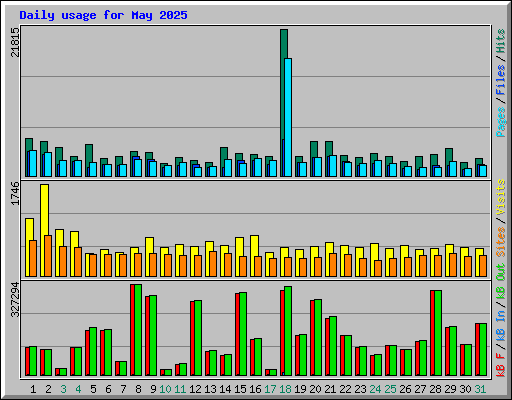Viewport: 512px width, 400px height.
Task: Click the green kB out bar for day 12
Action: coord(198,338)
